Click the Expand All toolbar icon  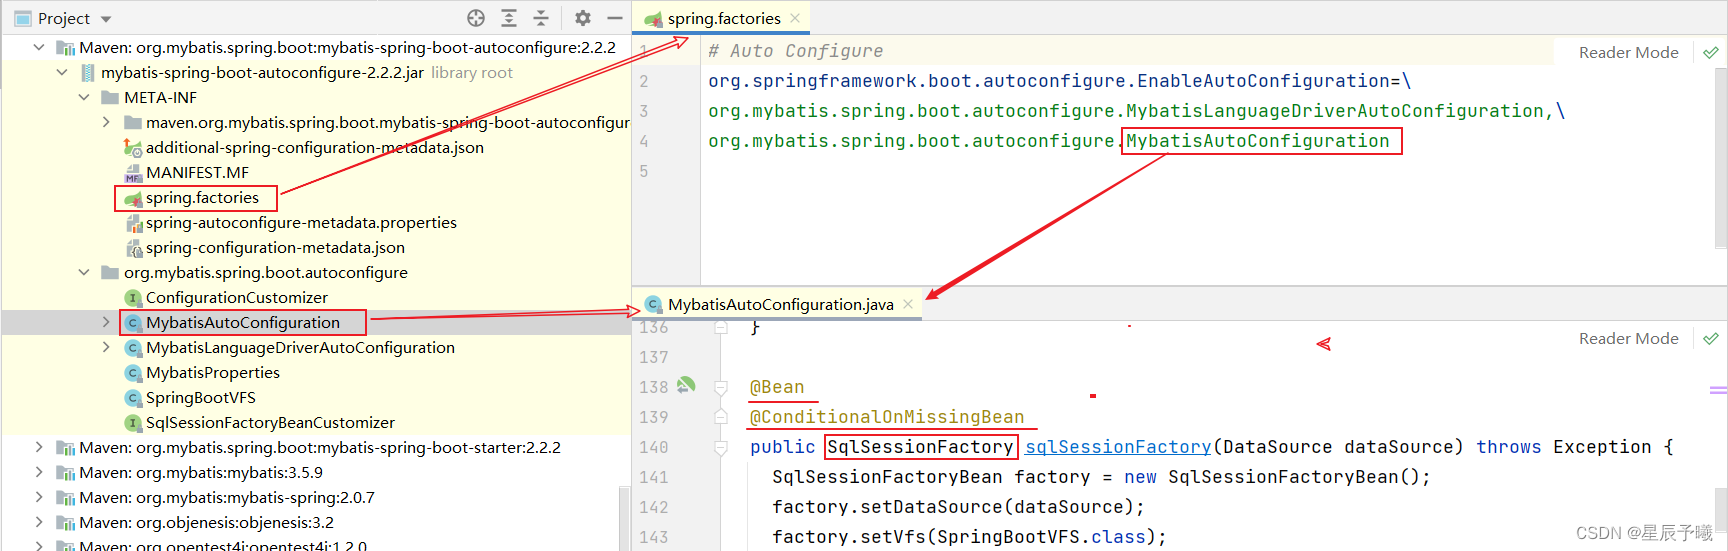tap(509, 18)
